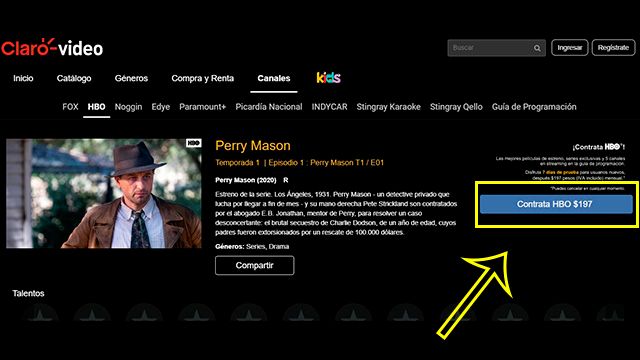Click the Perry Mason episode thumbnail
The image size is (640, 360).
(x=104, y=193)
